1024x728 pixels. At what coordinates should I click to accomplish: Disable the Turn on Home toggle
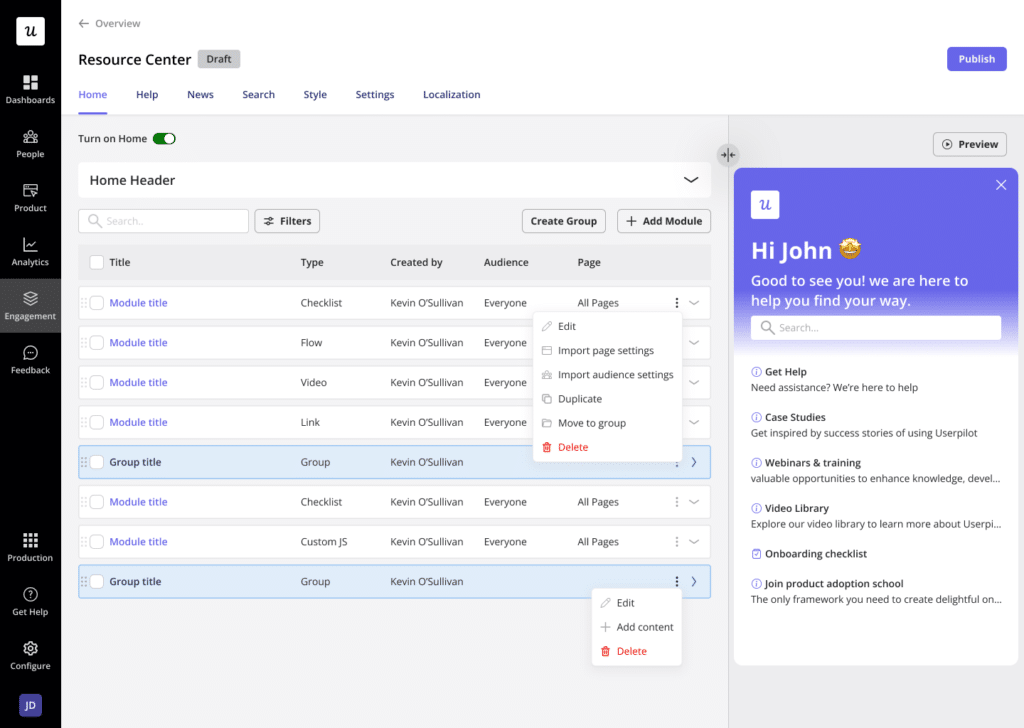pos(166,139)
